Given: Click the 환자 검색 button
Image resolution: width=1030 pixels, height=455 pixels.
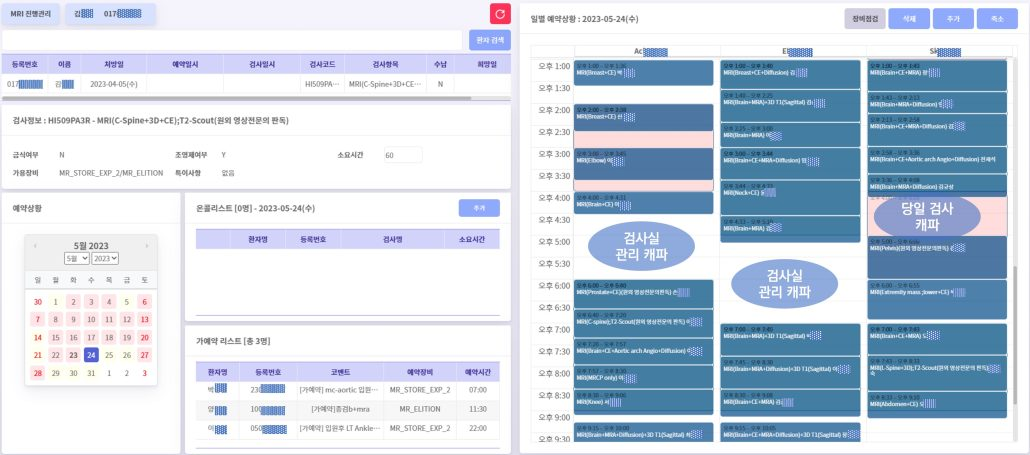Looking at the screenshot, I should [489, 40].
